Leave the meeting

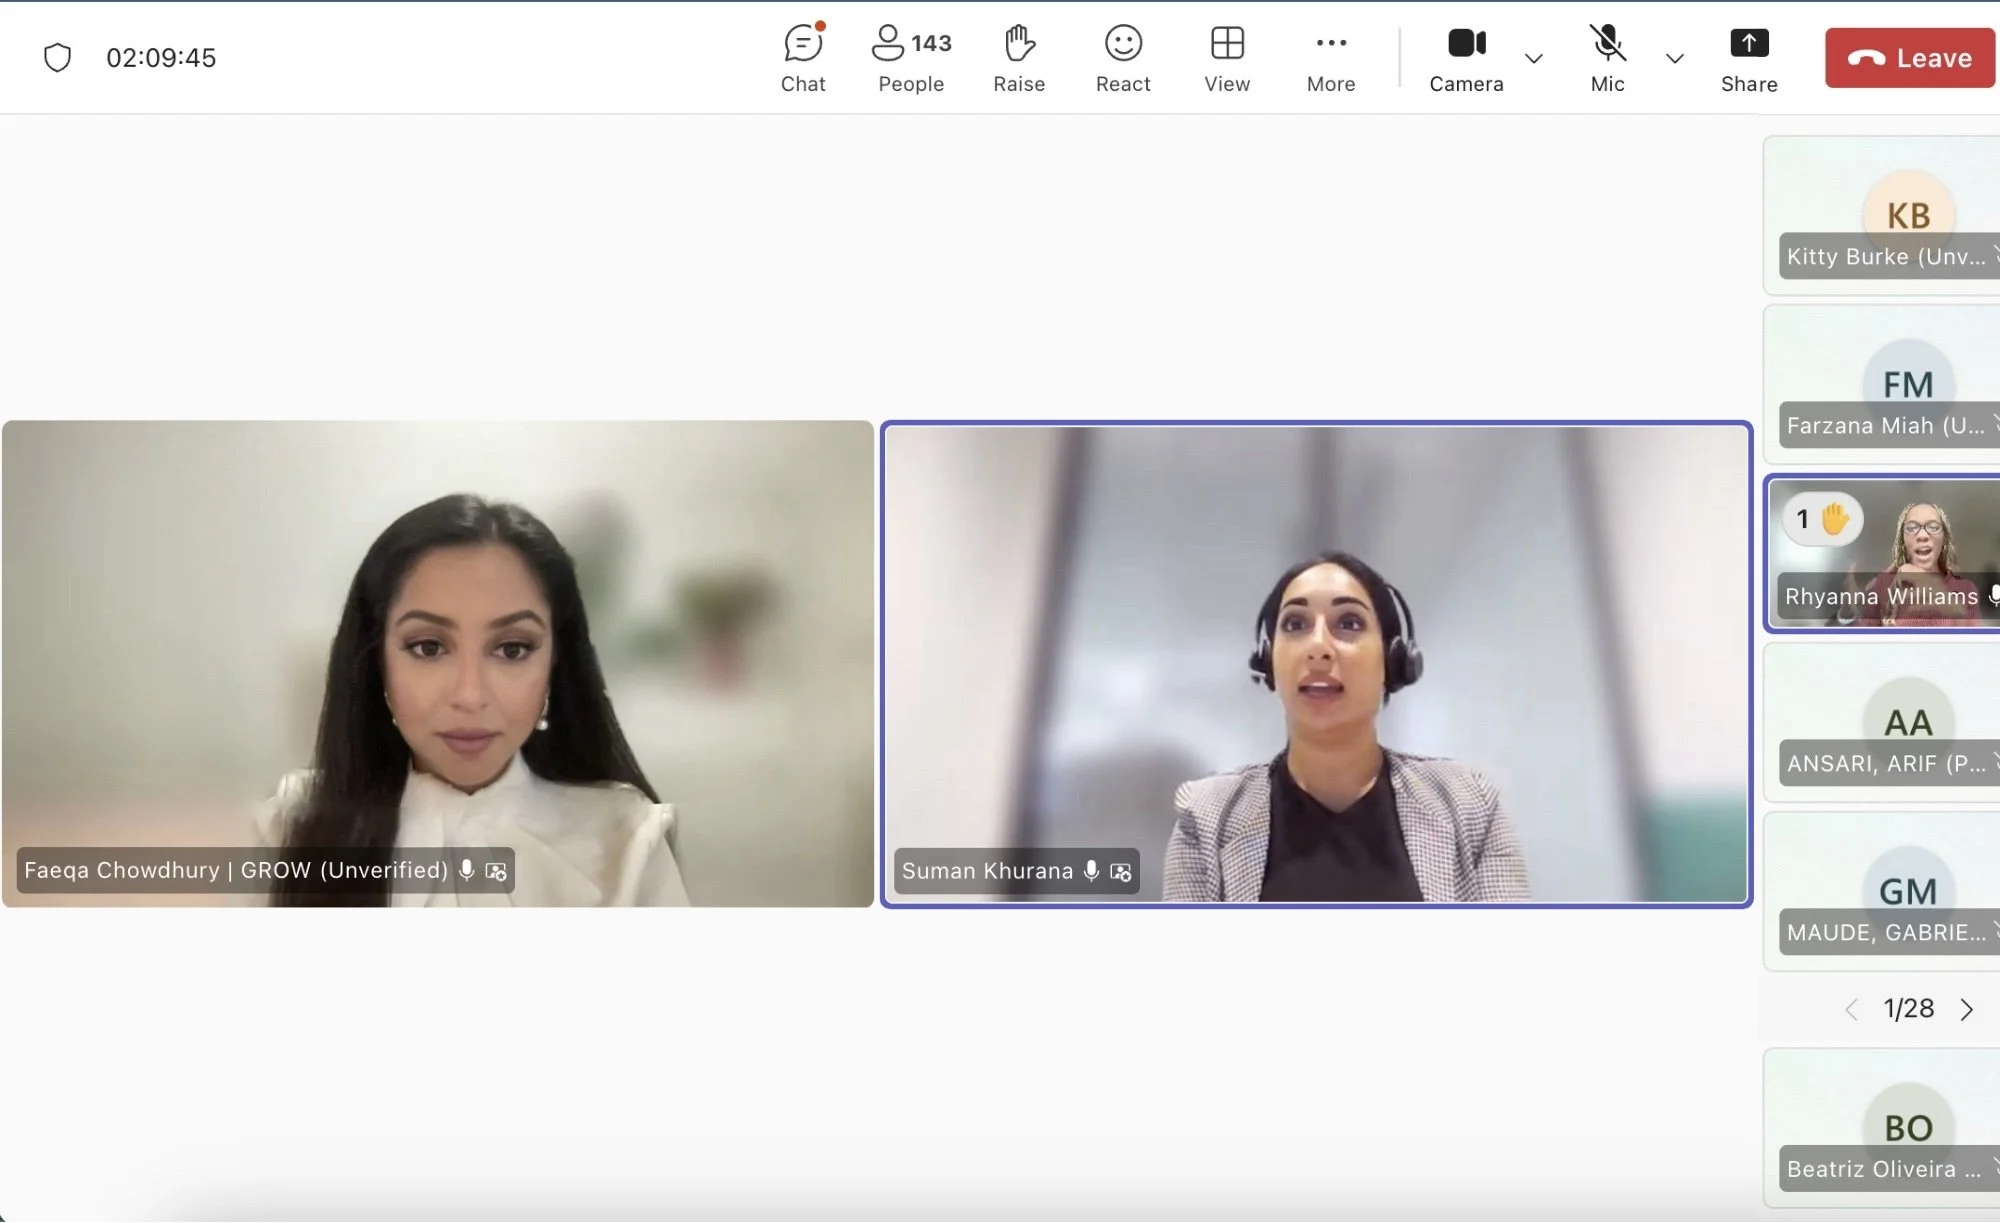(1909, 58)
